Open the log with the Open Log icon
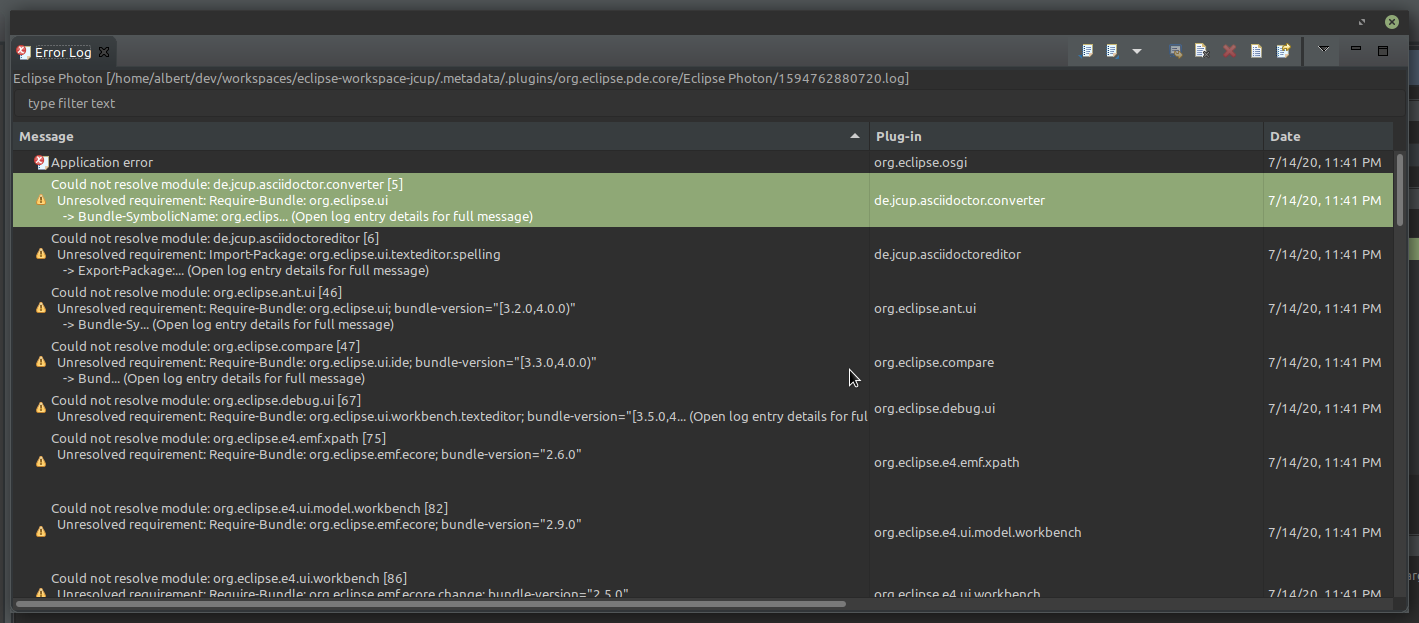 tap(1256, 50)
